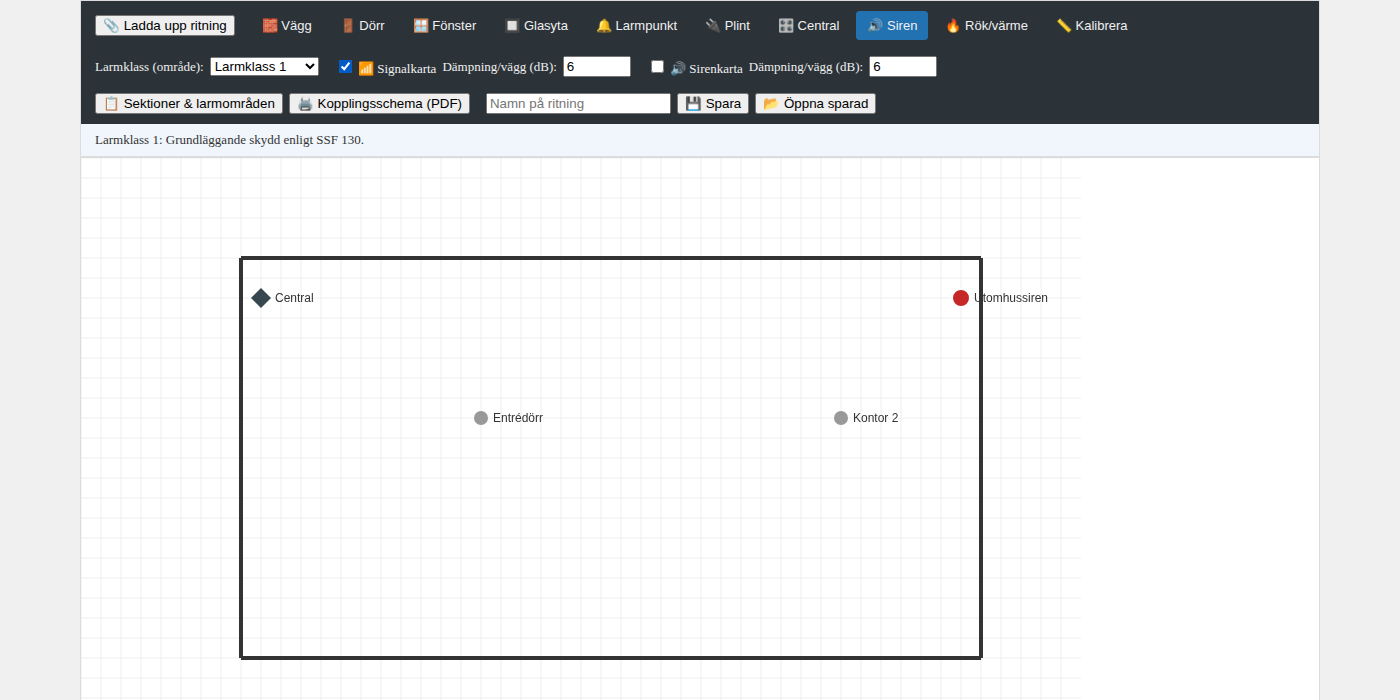Click the "Central" label beside the diamond
Viewport: 1400px width, 700px height.
coord(294,298)
